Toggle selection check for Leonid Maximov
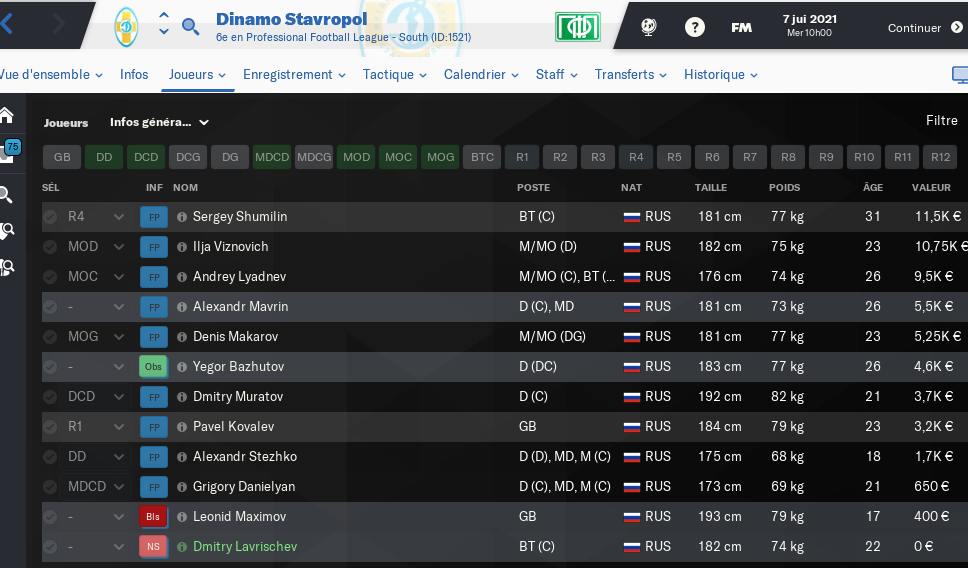Viewport: 968px width, 568px height. click(50, 517)
